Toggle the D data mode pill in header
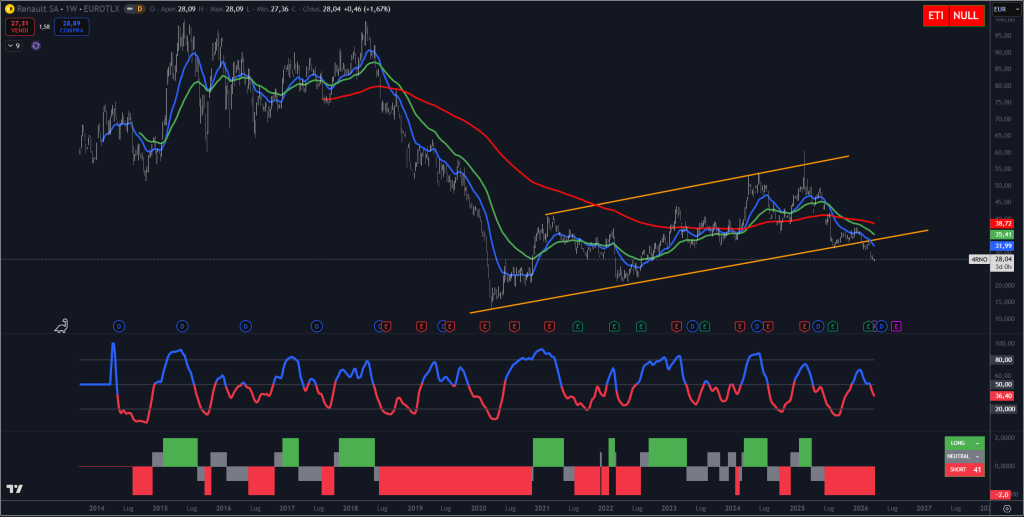 (x=139, y=9)
